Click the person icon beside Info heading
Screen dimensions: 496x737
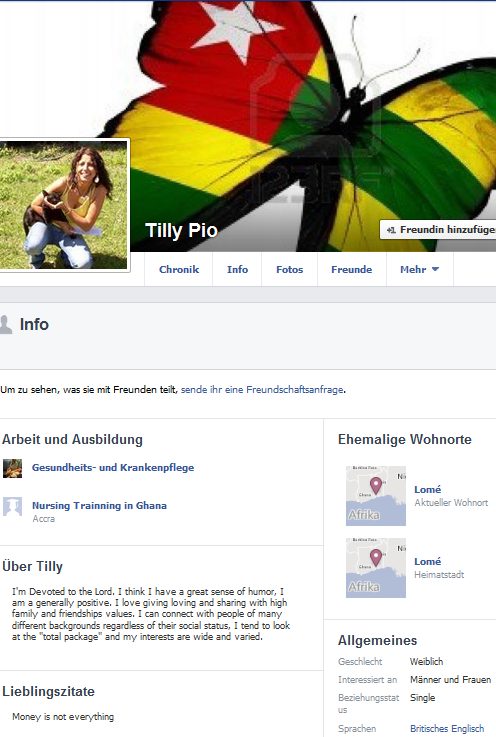point(6,324)
